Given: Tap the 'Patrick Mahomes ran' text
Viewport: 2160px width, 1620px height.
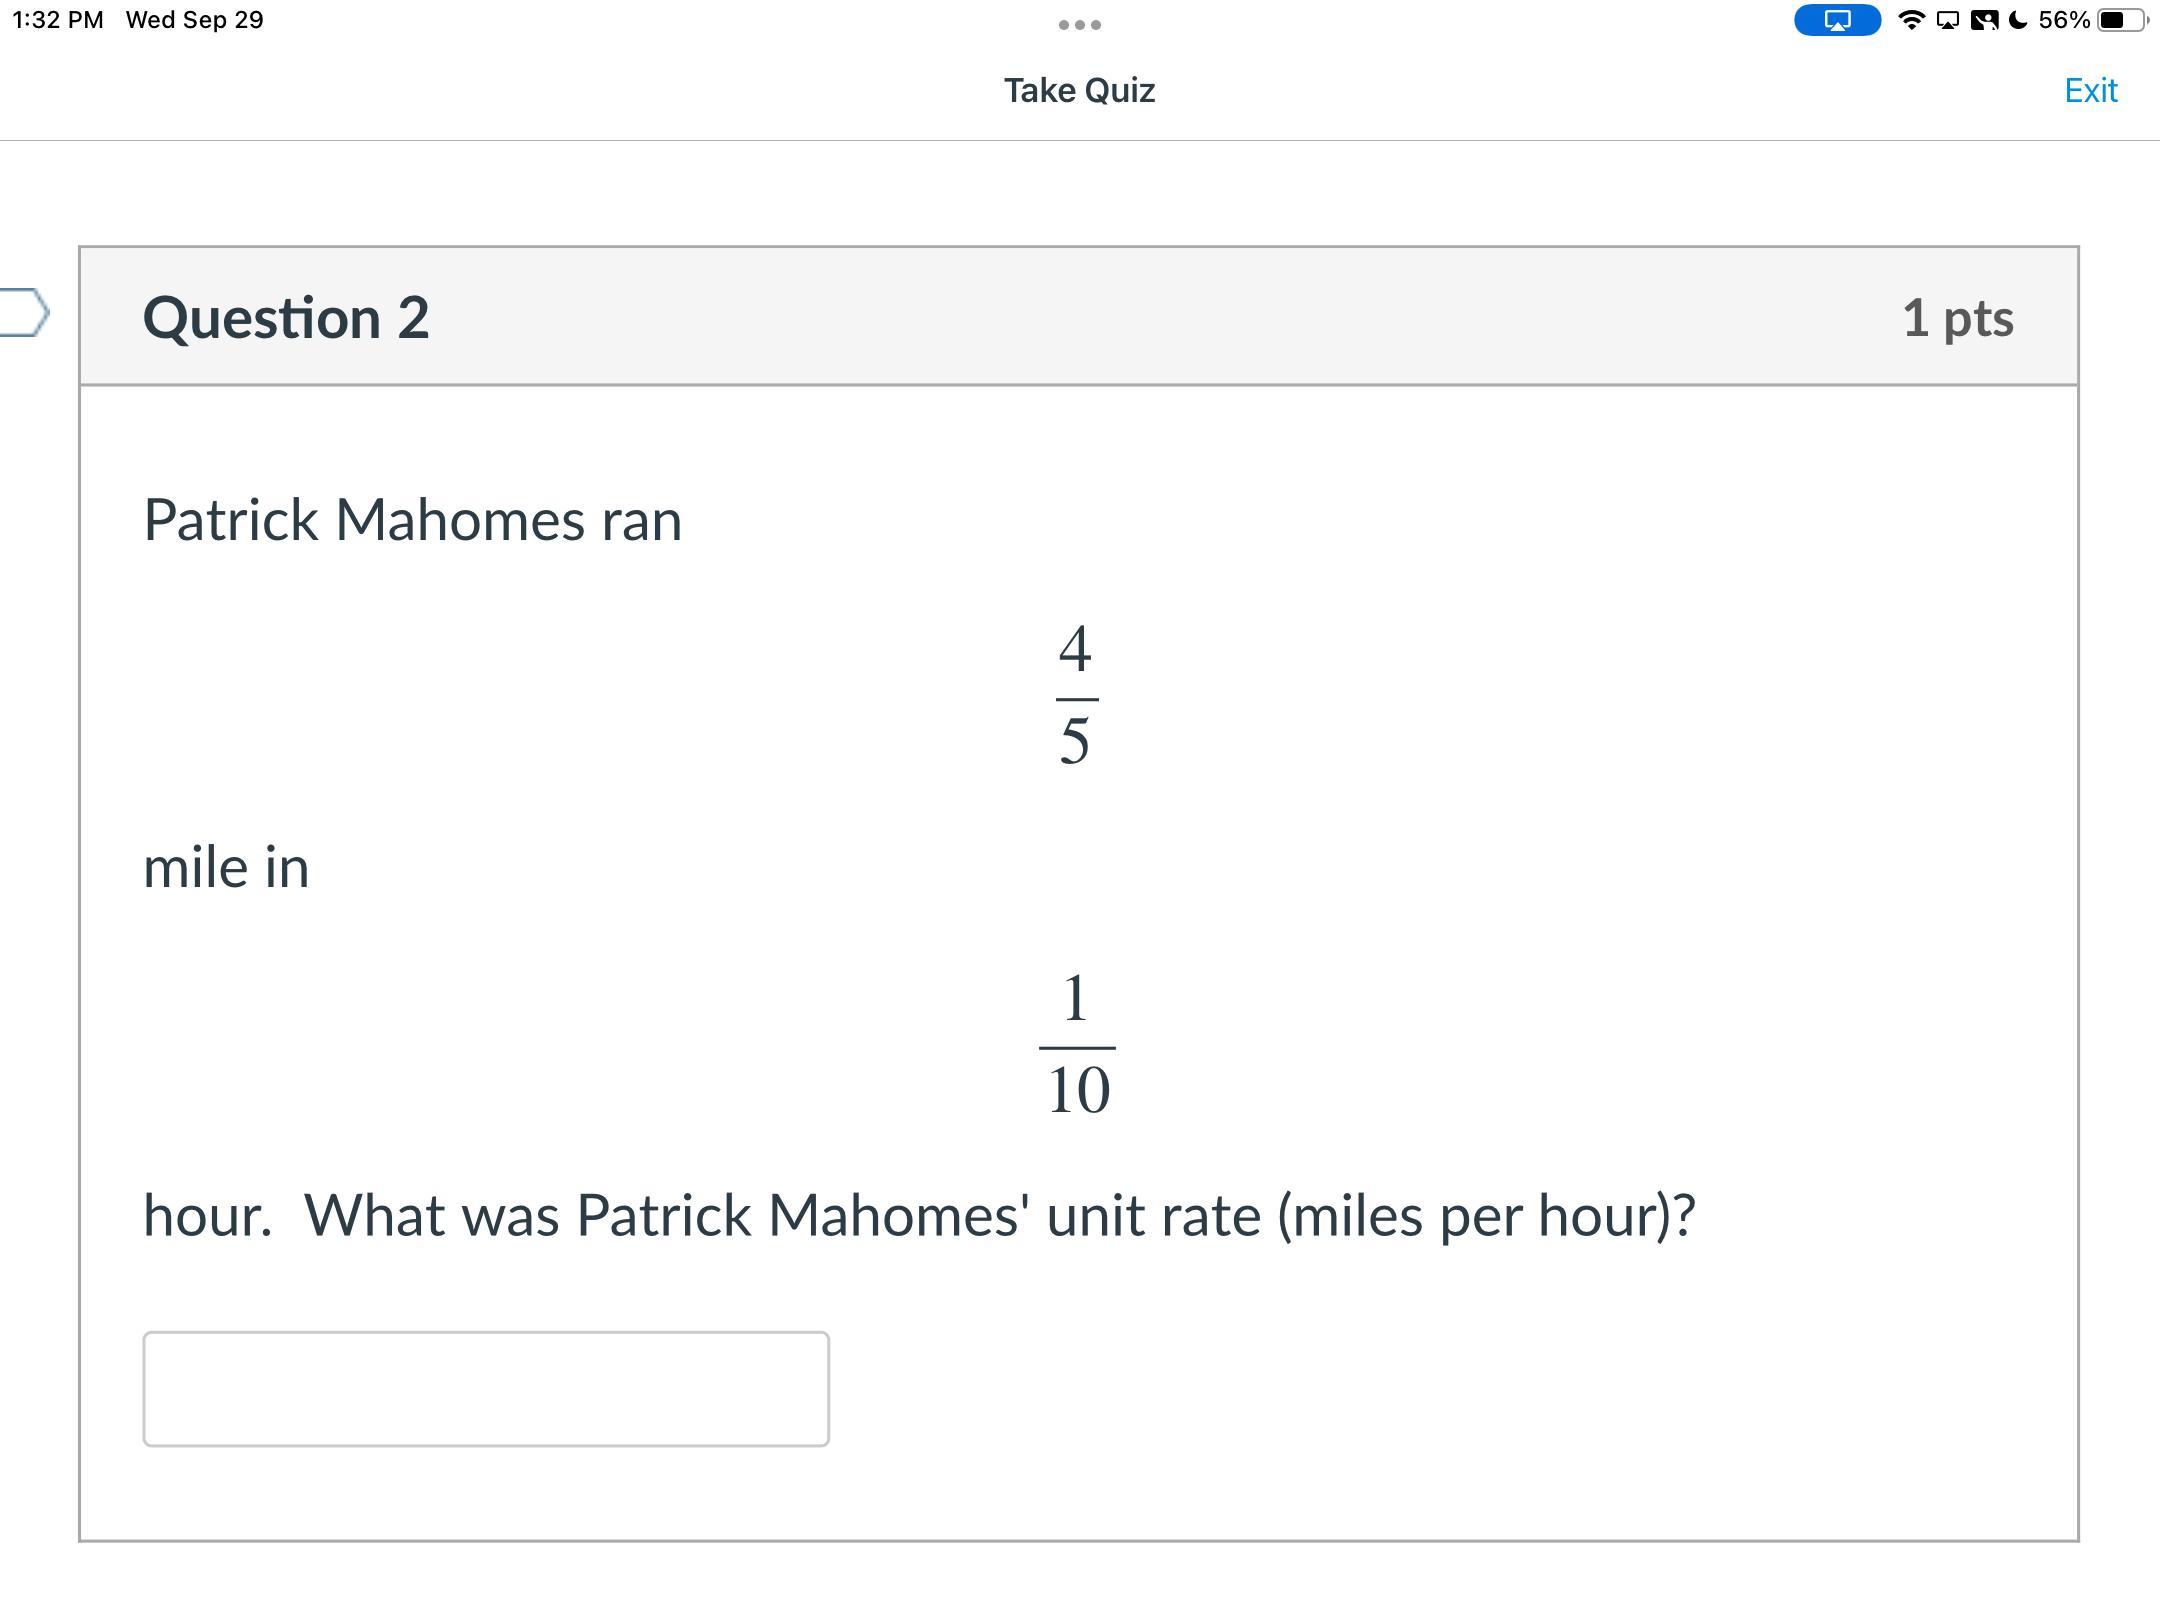Looking at the screenshot, I should 413,520.
